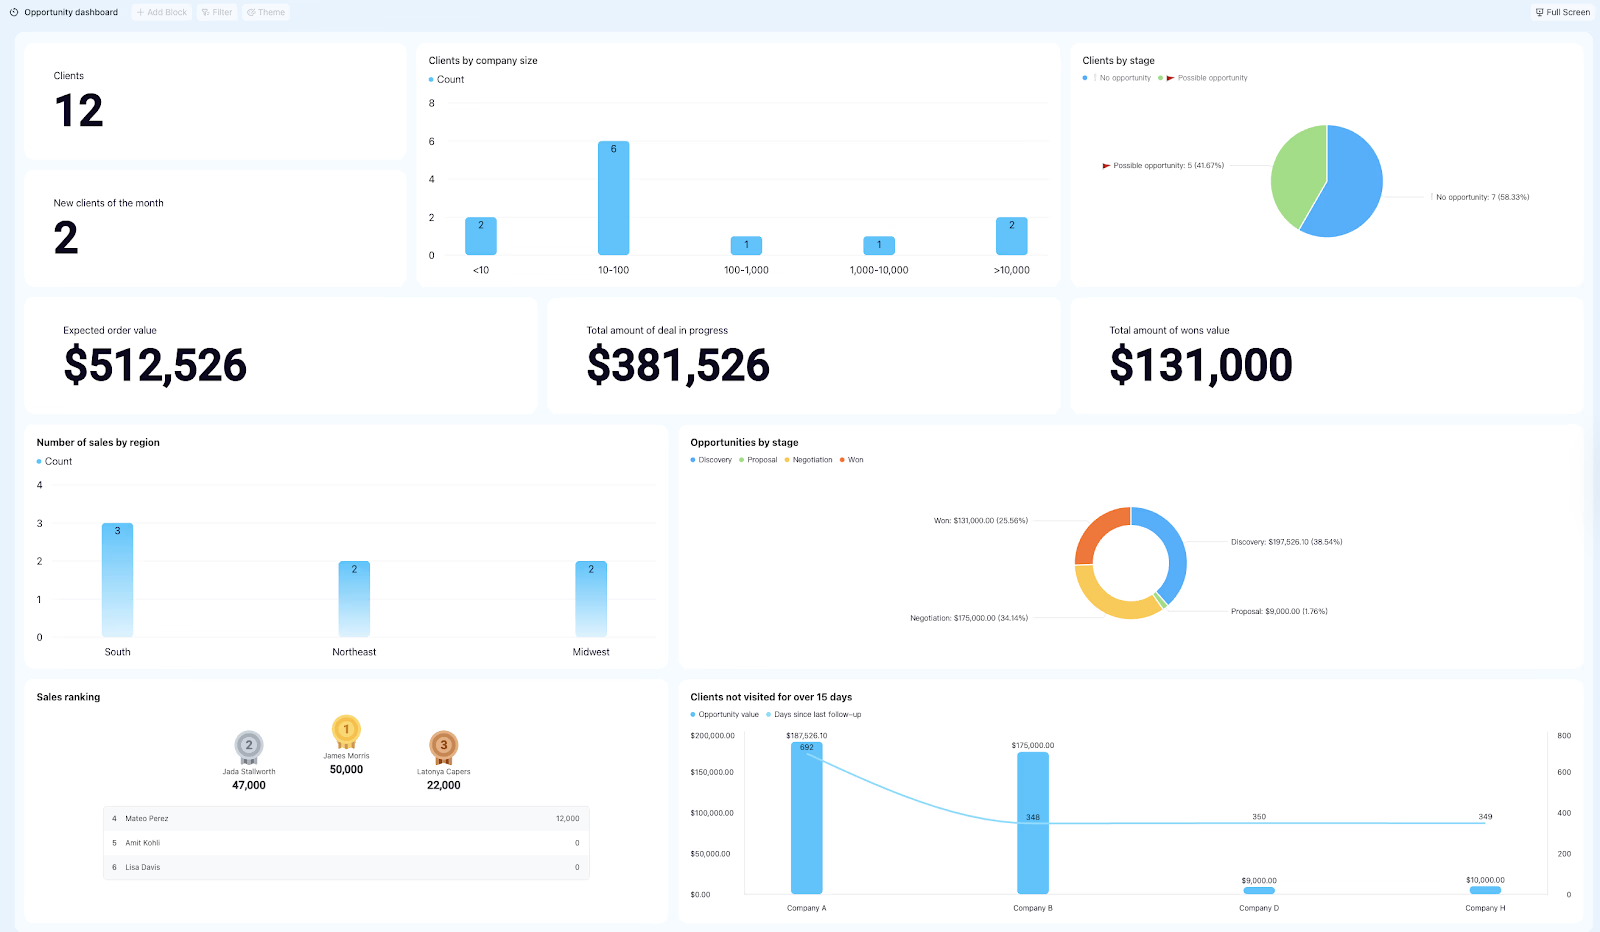Open the Theme settings

(266, 12)
